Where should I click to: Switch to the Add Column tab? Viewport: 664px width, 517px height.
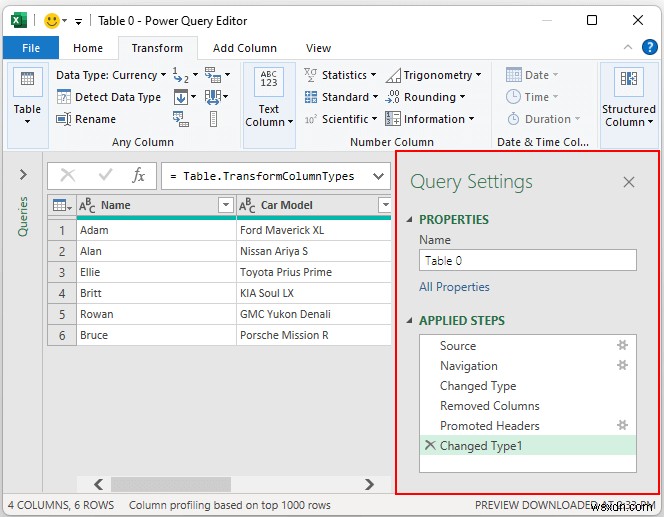(245, 48)
